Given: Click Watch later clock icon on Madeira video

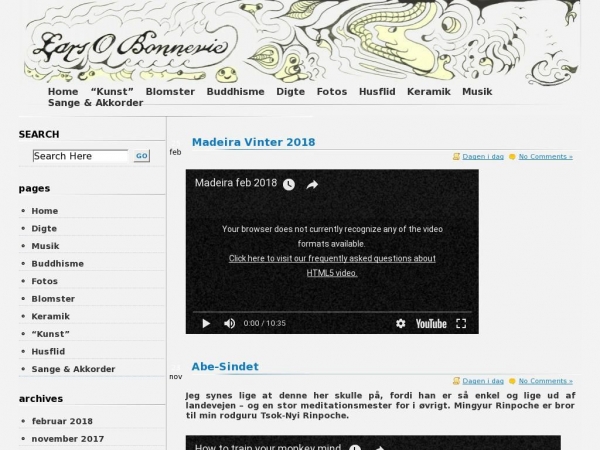Looking at the screenshot, I should [289, 184].
